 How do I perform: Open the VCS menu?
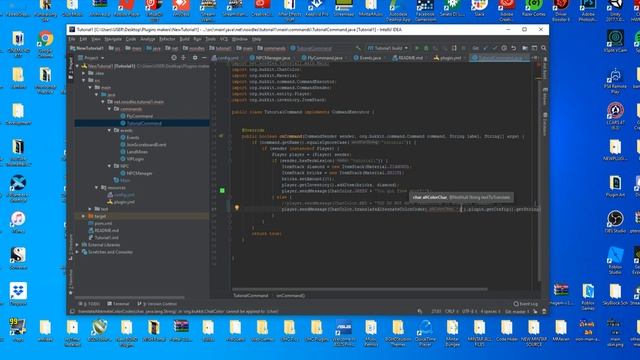[x=224, y=39]
